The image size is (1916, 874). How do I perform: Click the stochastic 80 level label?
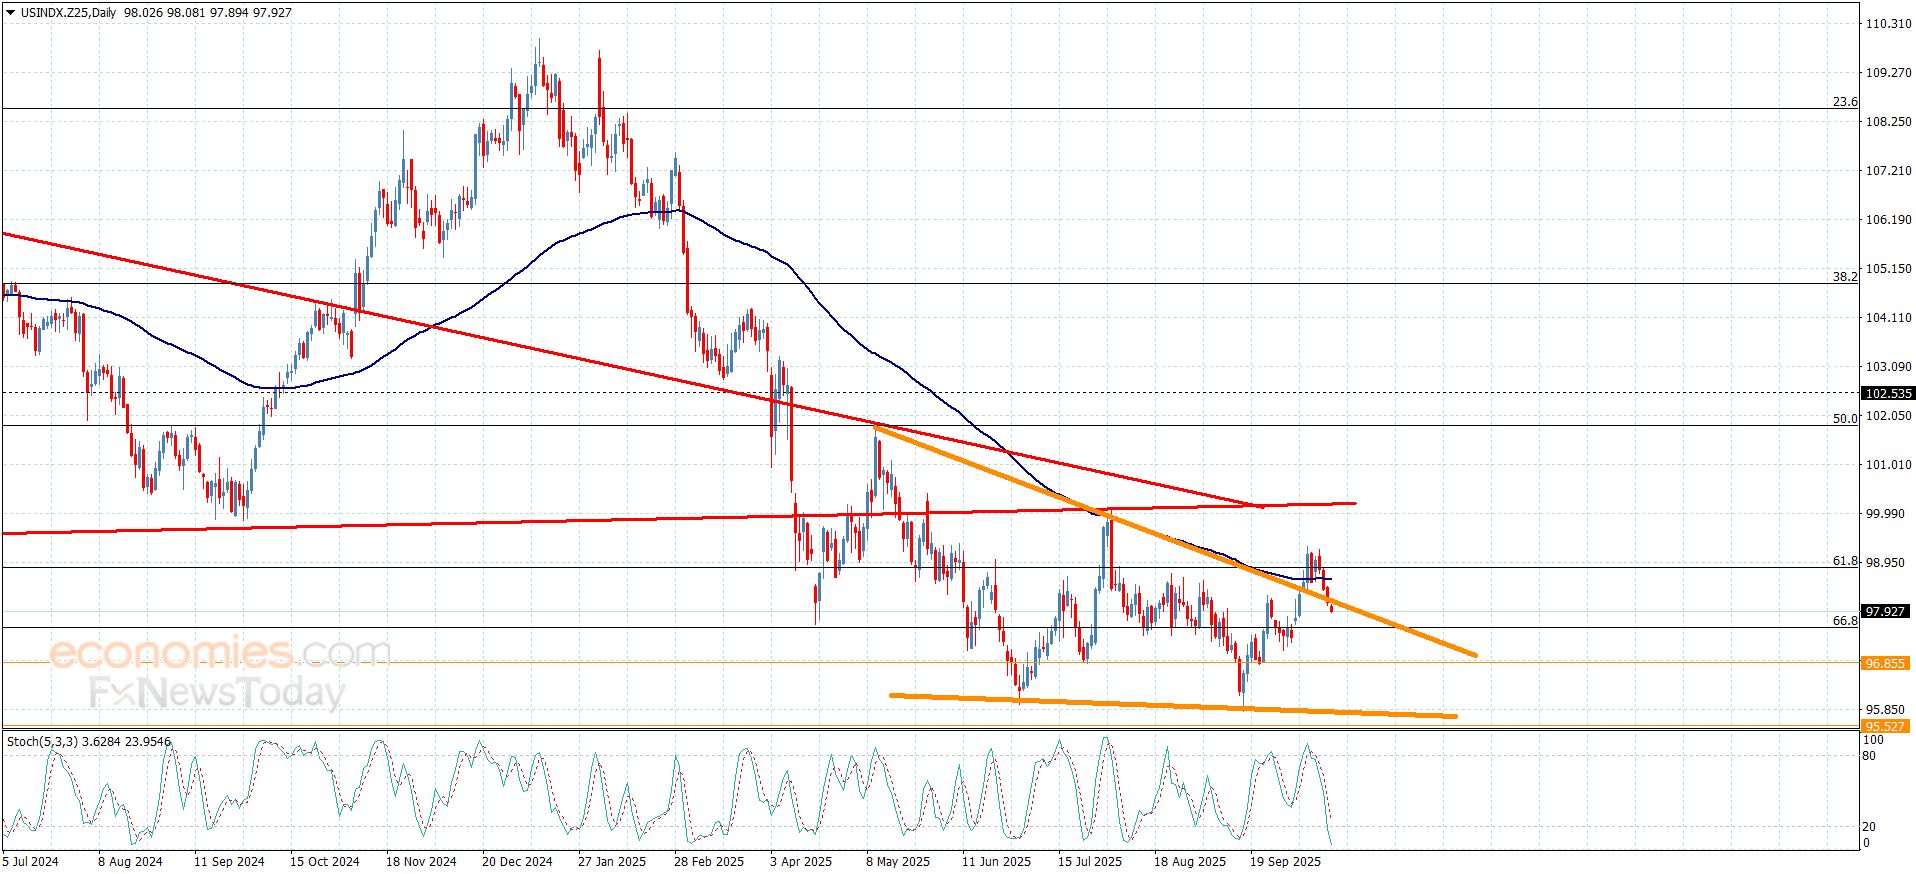[1868, 756]
